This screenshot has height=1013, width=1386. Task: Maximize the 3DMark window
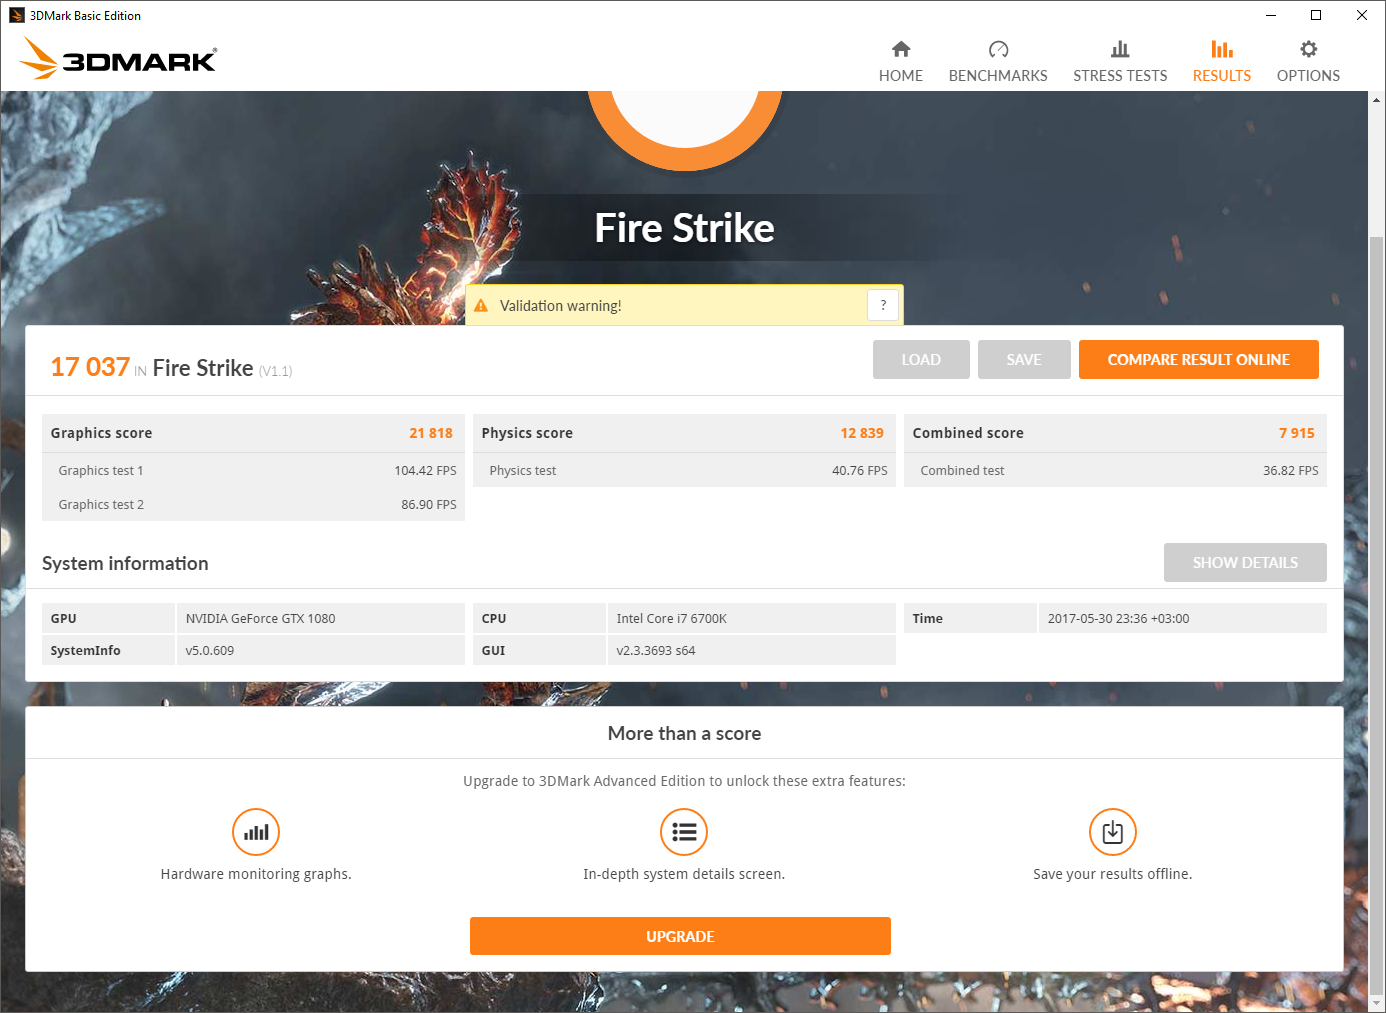point(1316,15)
